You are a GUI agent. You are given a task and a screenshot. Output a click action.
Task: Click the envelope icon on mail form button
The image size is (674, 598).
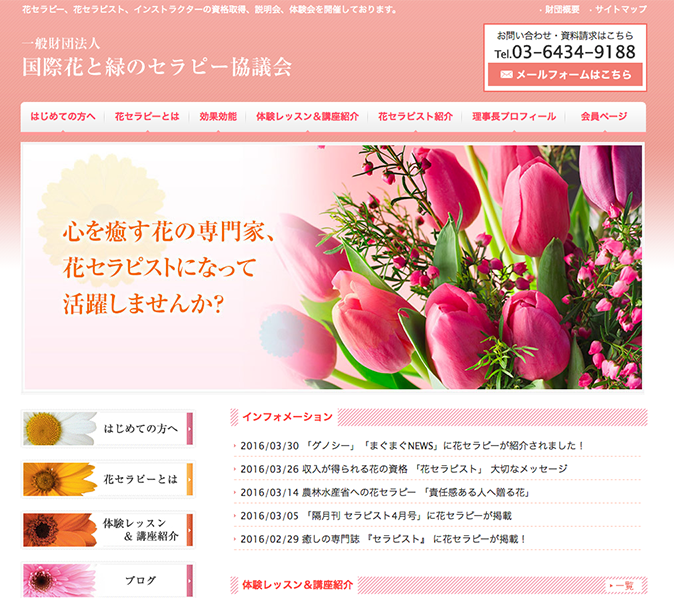[506, 75]
